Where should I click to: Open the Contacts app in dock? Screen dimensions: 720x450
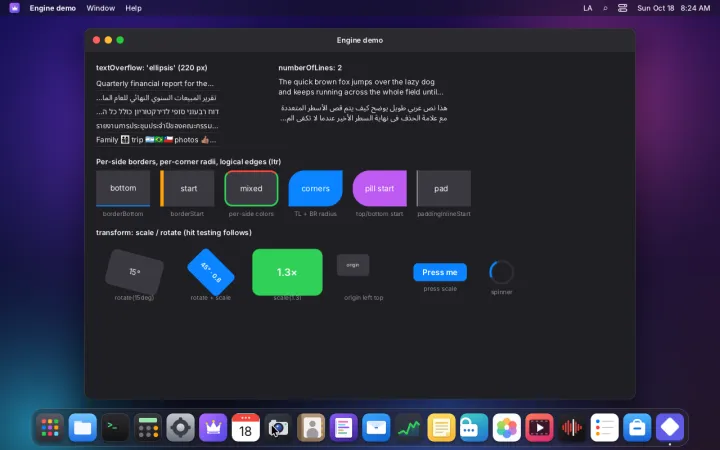pyautogui.click(x=311, y=428)
